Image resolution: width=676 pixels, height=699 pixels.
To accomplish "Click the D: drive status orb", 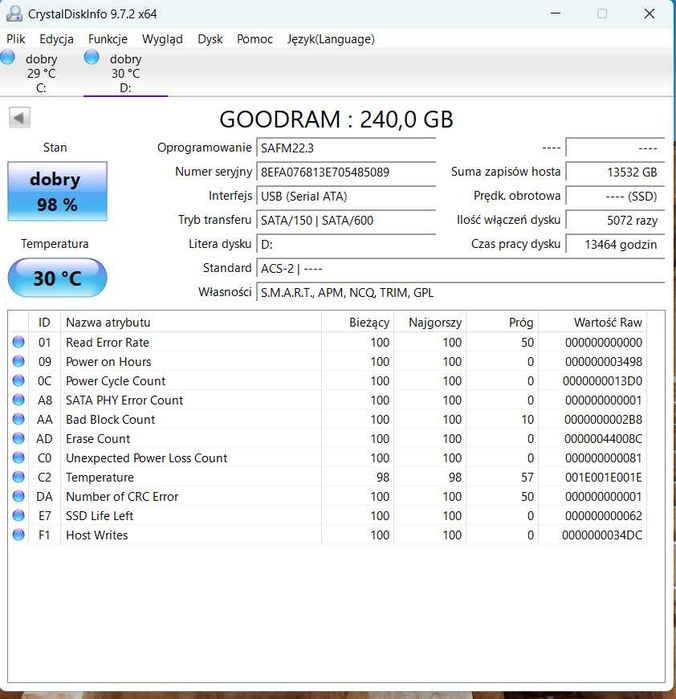I will click(x=91, y=57).
